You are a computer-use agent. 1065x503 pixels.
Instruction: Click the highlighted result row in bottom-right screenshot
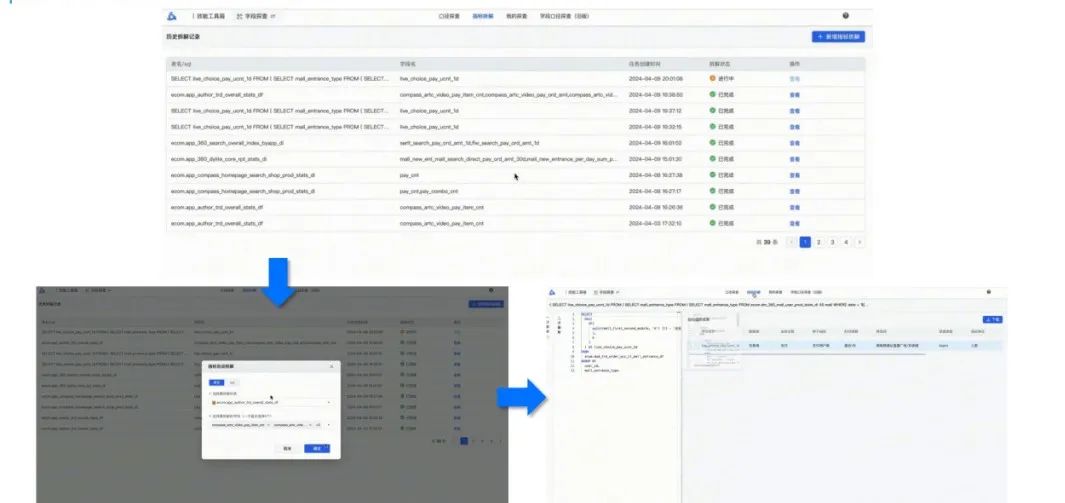click(x=844, y=346)
